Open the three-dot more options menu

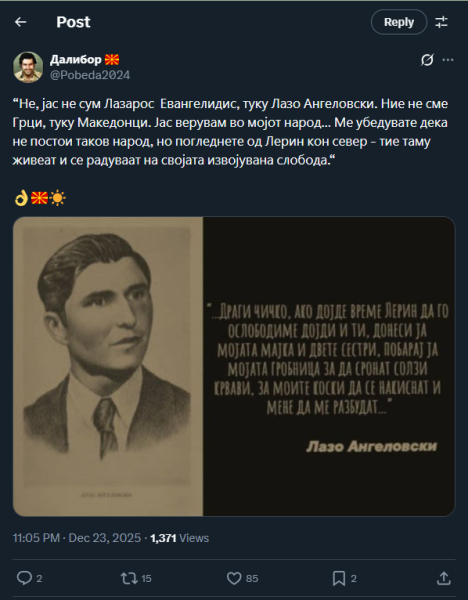(x=448, y=60)
